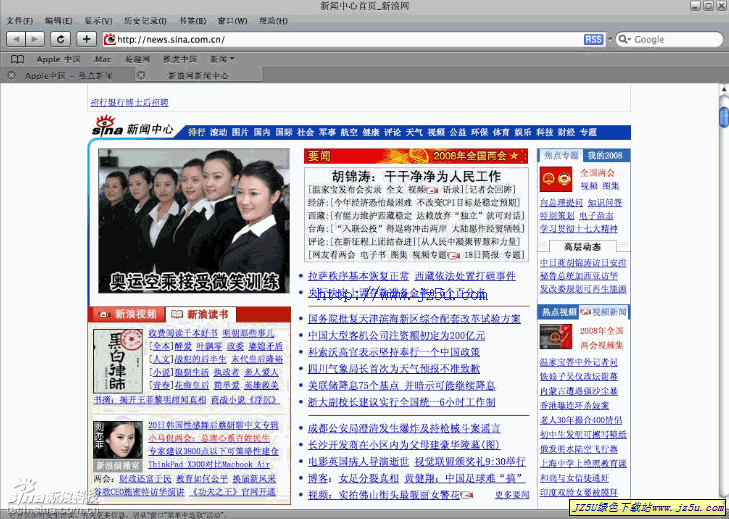Open the 雅虎中国 bookmark
Viewport: 729px width, 519px height.
click(x=180, y=59)
